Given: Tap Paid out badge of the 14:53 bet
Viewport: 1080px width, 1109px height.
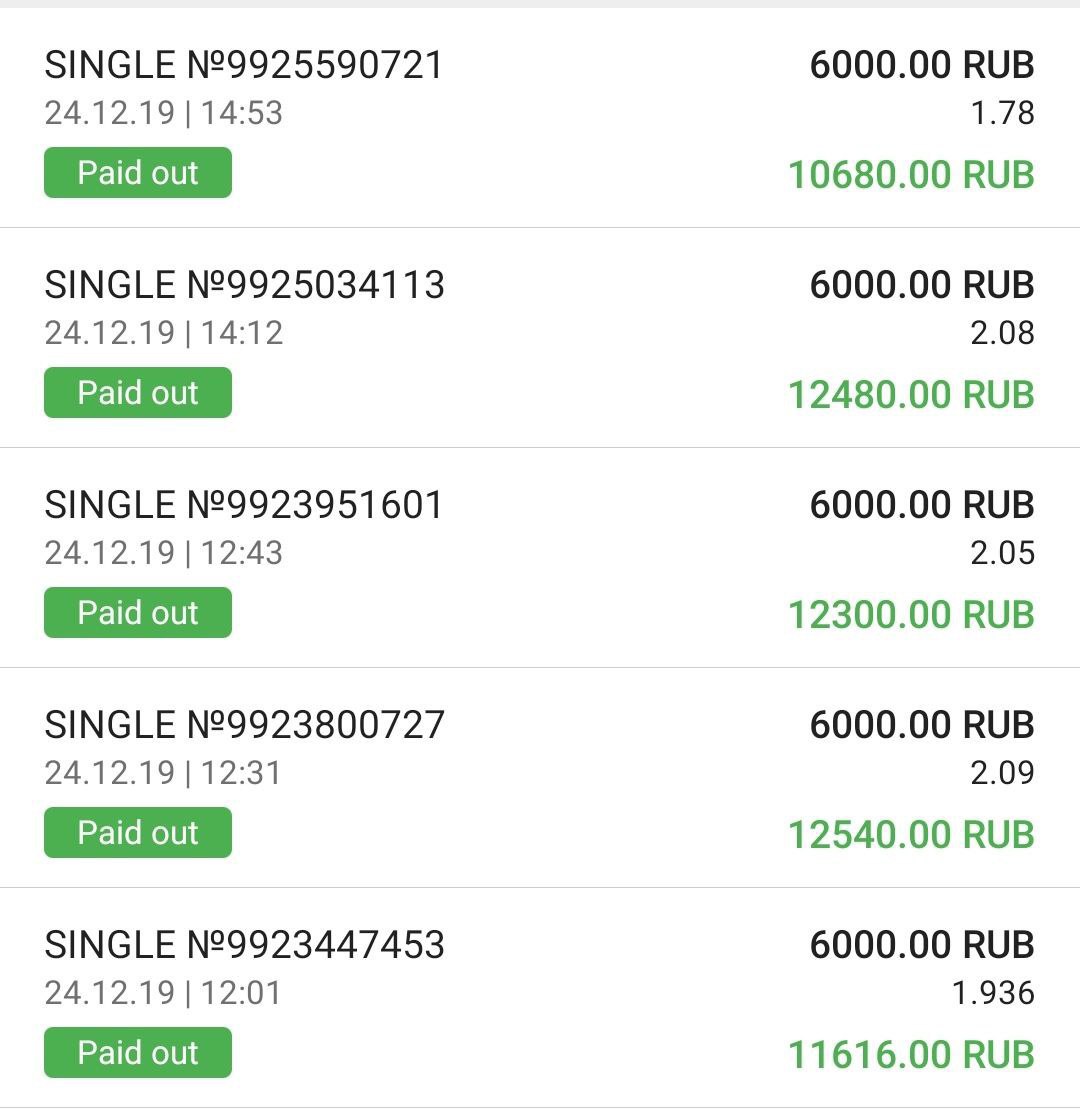Looking at the screenshot, I should (138, 173).
